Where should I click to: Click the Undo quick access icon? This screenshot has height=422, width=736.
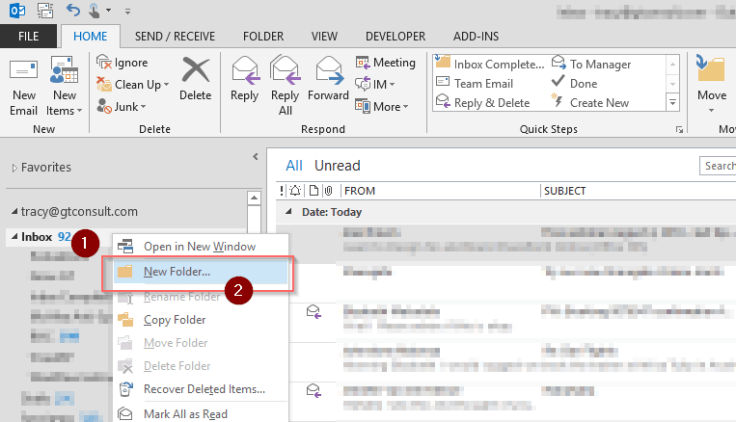coord(73,10)
